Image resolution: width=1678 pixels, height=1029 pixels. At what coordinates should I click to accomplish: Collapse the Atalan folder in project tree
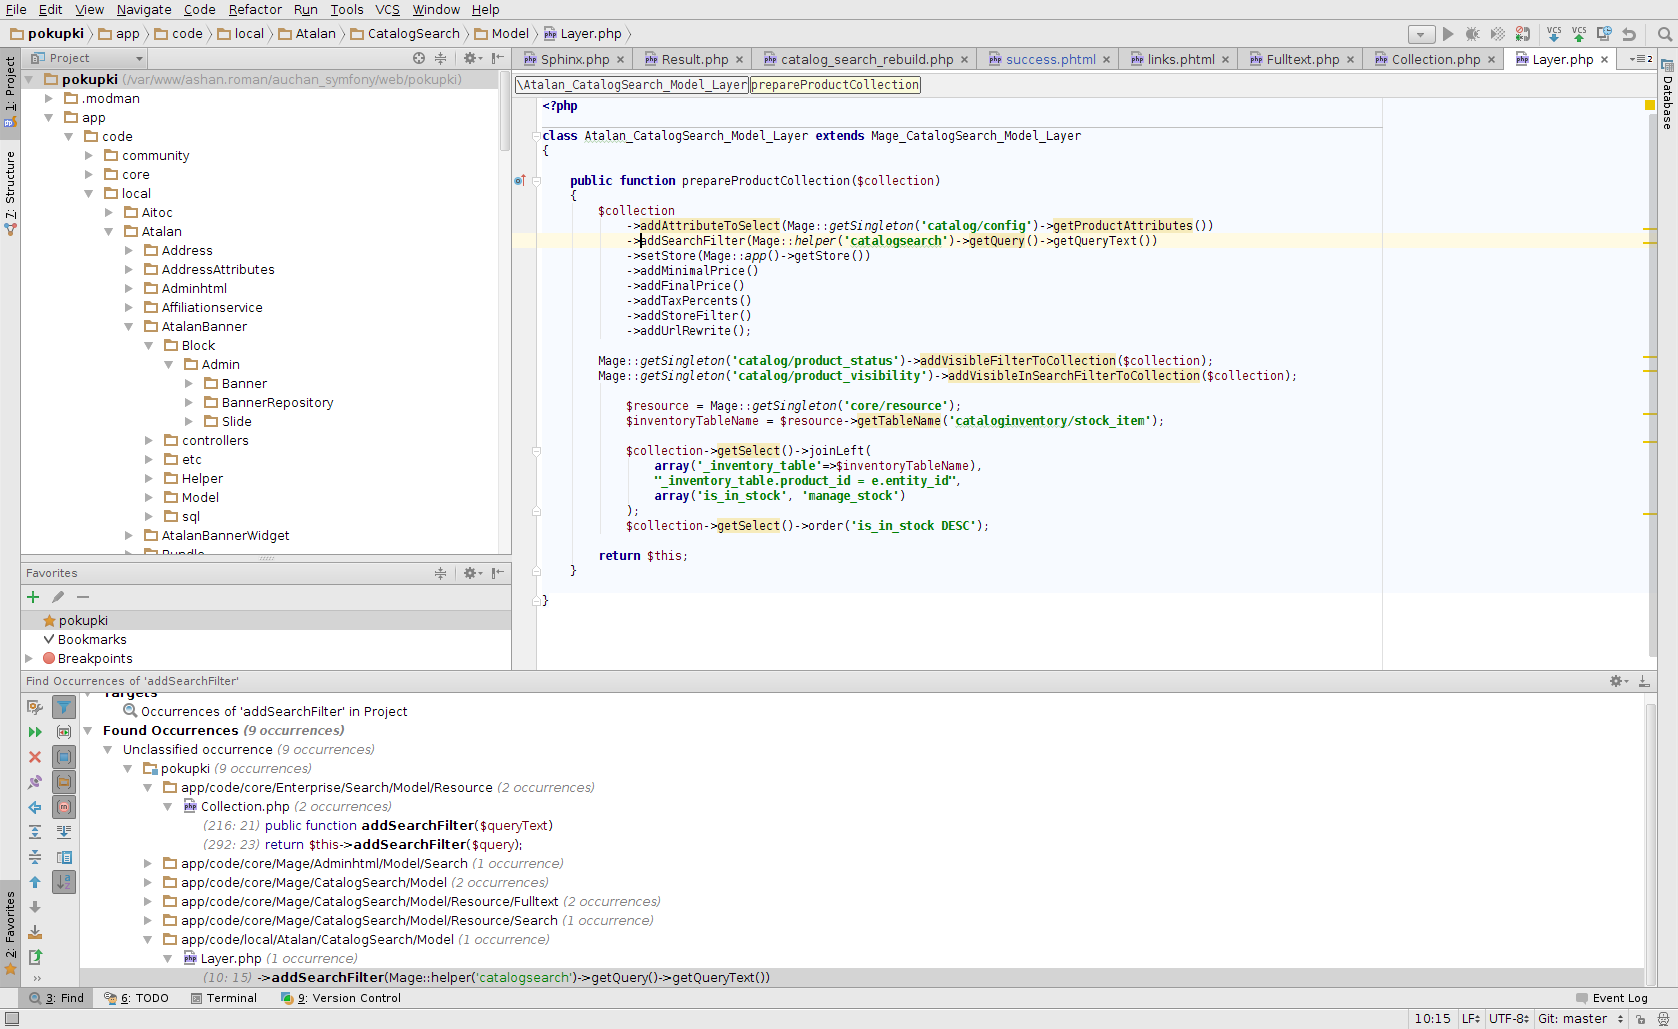pos(109,232)
